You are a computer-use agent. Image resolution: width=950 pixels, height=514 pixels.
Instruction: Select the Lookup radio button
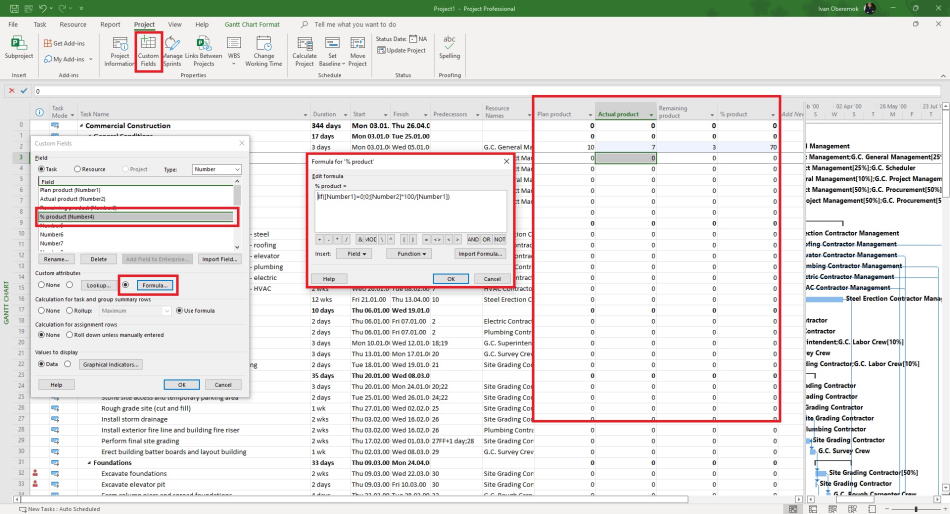[x=70, y=285]
